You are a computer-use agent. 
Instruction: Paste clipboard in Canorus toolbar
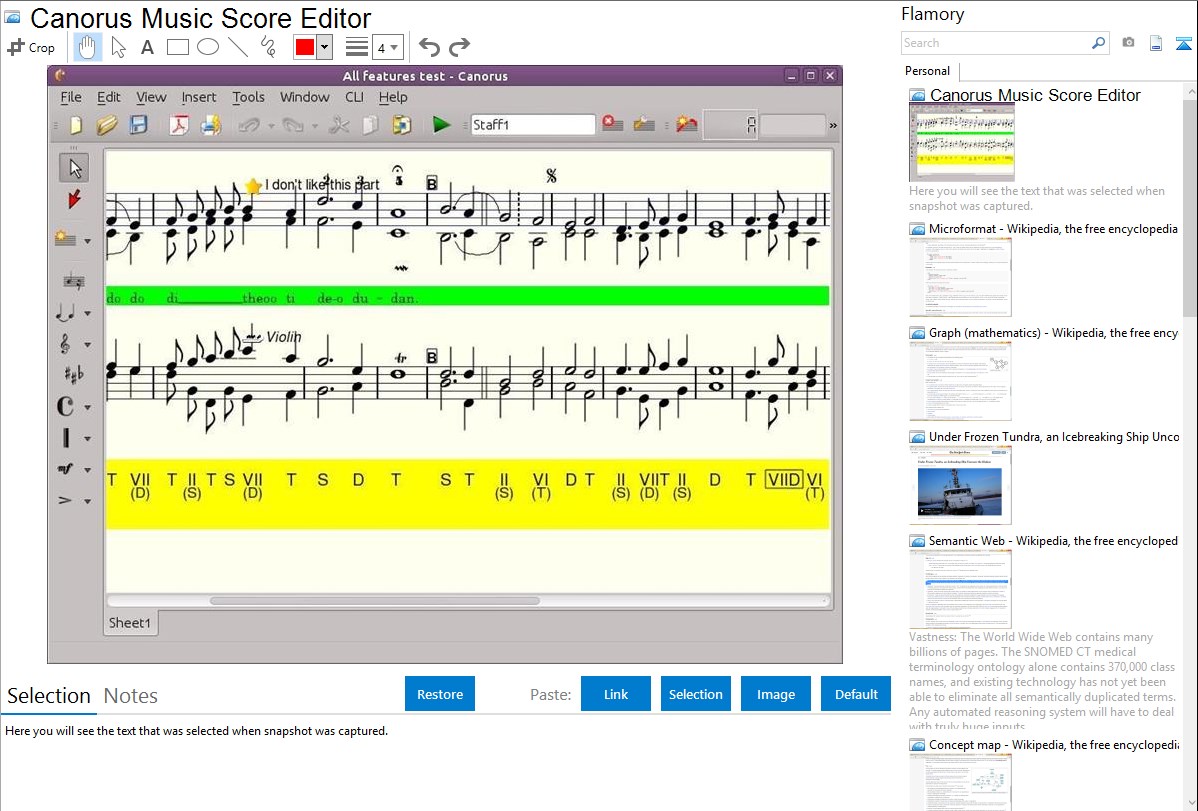click(401, 125)
